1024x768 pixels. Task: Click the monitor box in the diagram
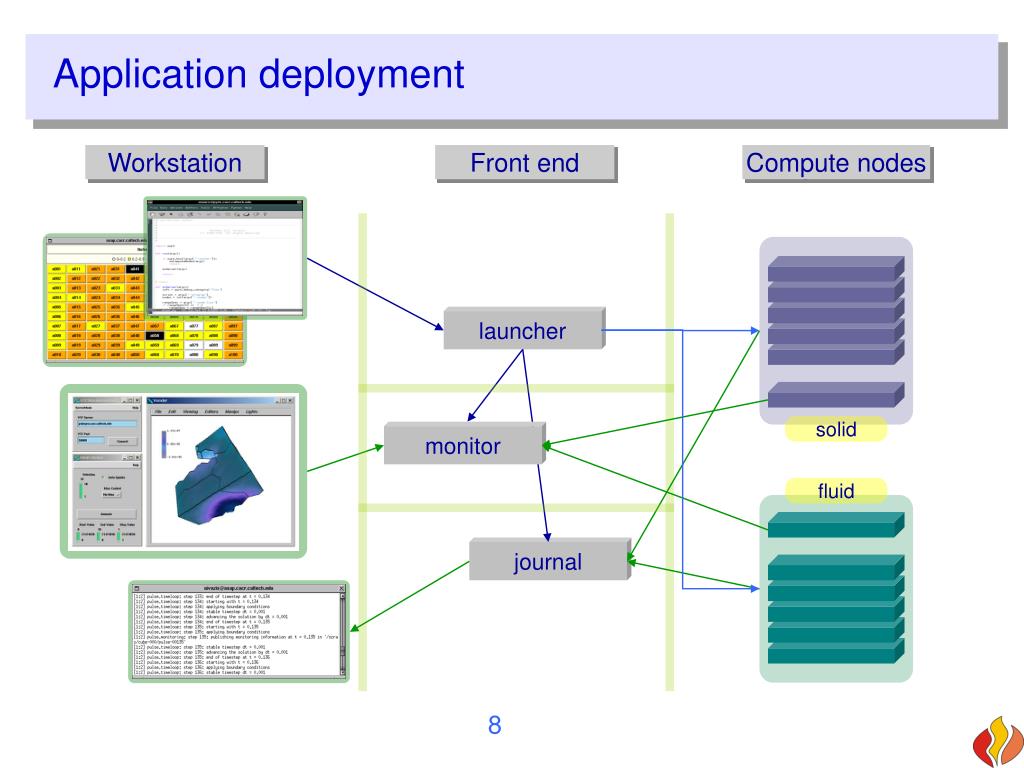point(464,445)
